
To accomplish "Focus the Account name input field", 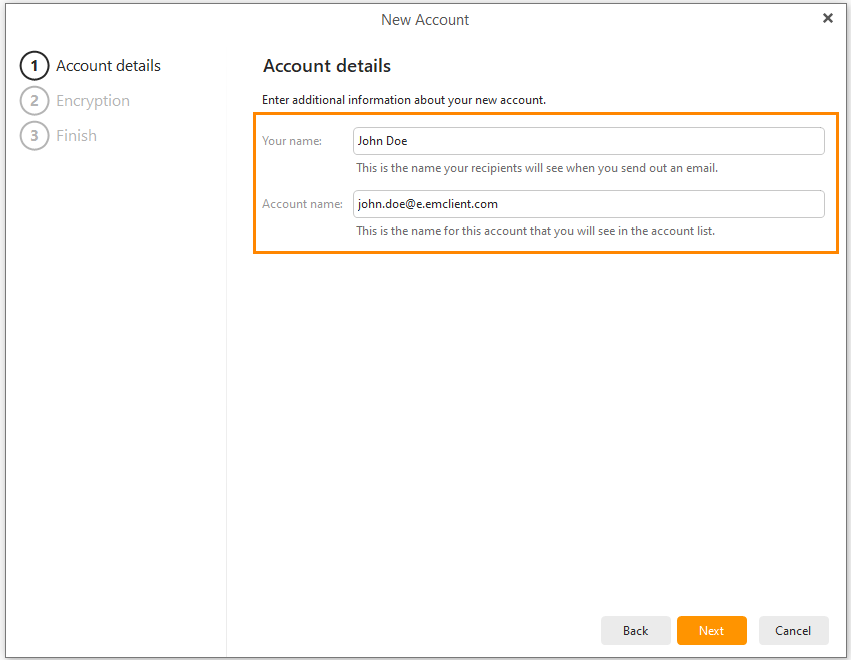I will pyautogui.click(x=588, y=204).
